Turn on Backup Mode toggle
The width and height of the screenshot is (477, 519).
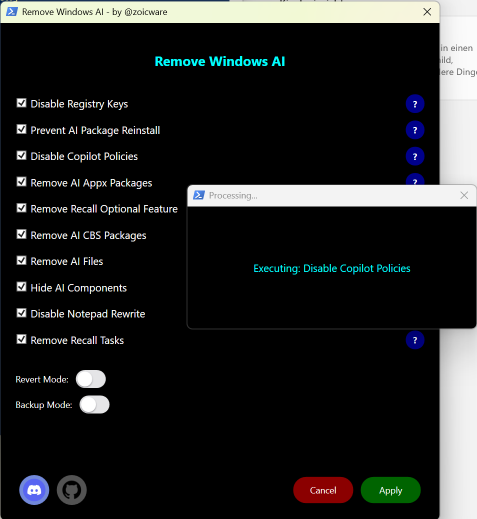tap(94, 405)
